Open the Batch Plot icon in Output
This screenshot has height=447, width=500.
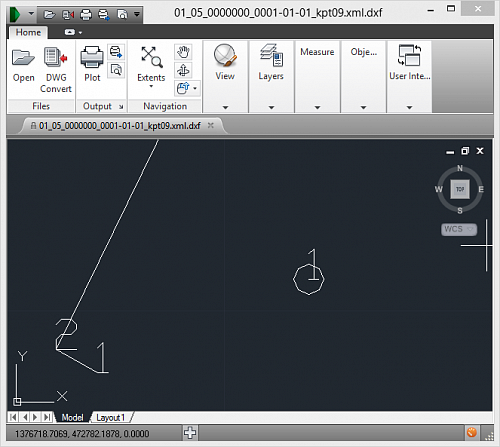pyautogui.click(x=116, y=52)
